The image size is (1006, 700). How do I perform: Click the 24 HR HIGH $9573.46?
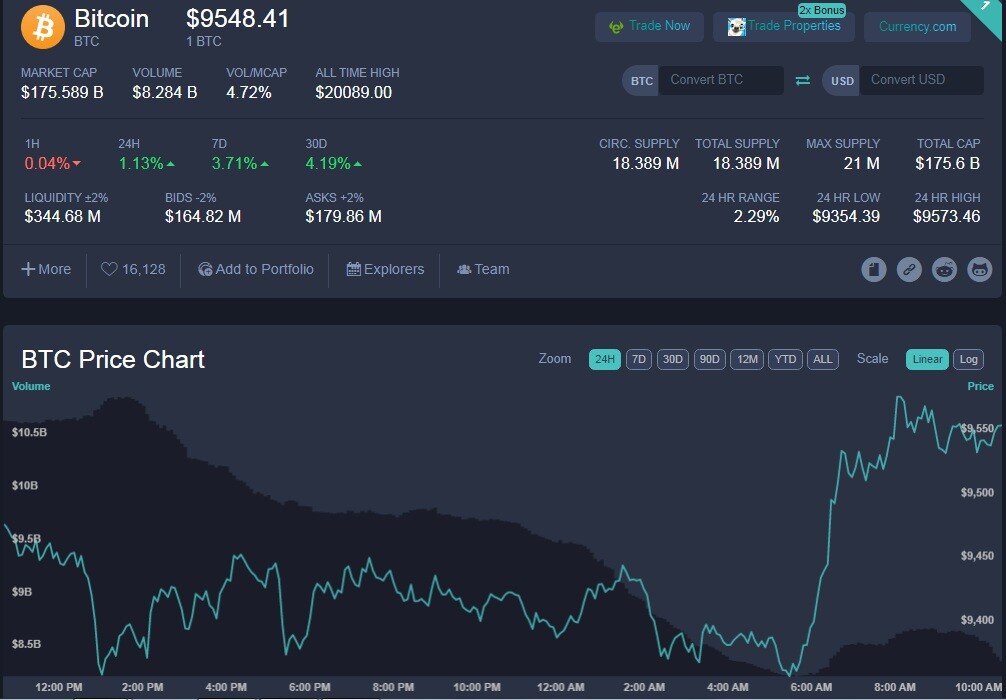pyautogui.click(x=946, y=217)
